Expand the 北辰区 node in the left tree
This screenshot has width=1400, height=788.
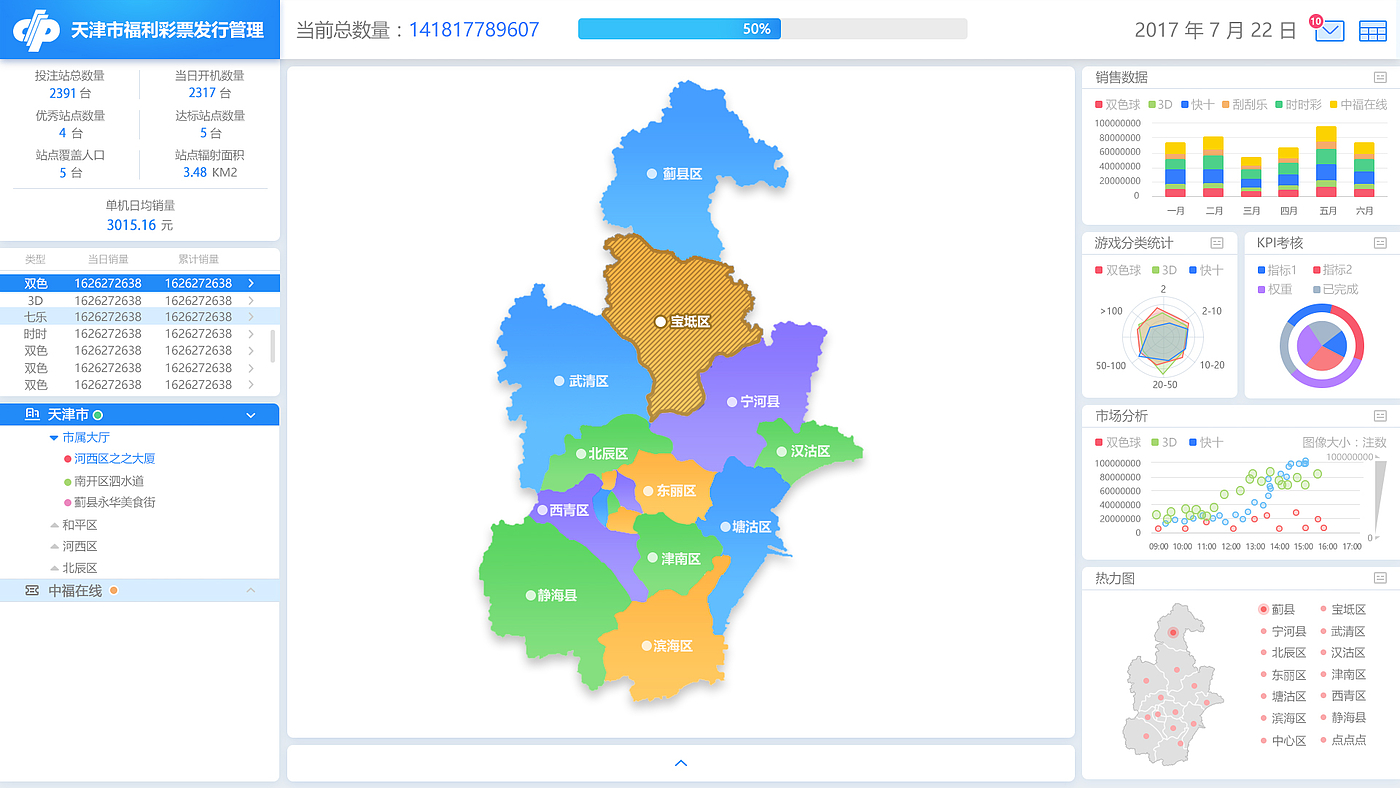tap(55, 568)
